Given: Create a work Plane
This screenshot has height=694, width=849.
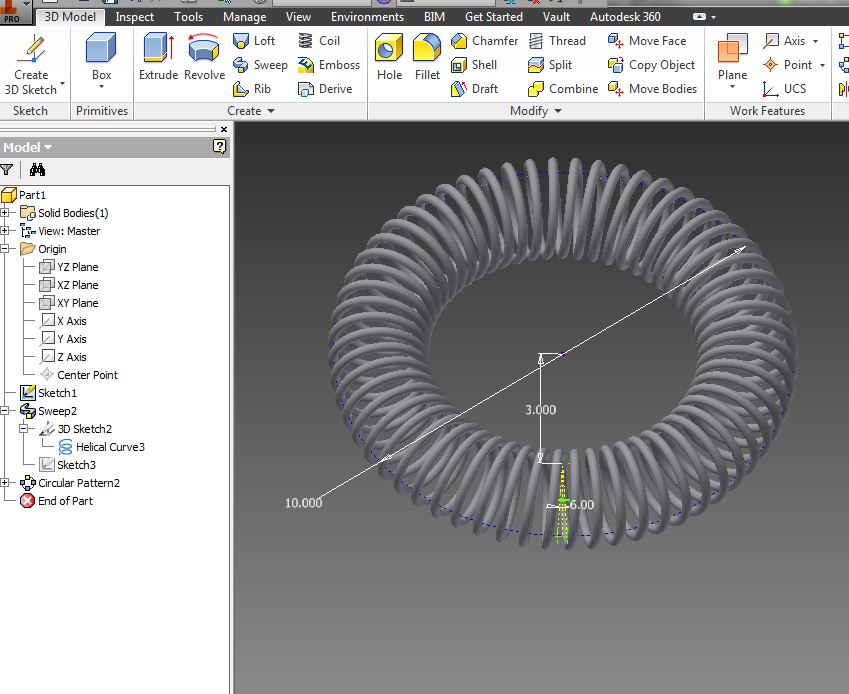Looking at the screenshot, I should click(732, 56).
